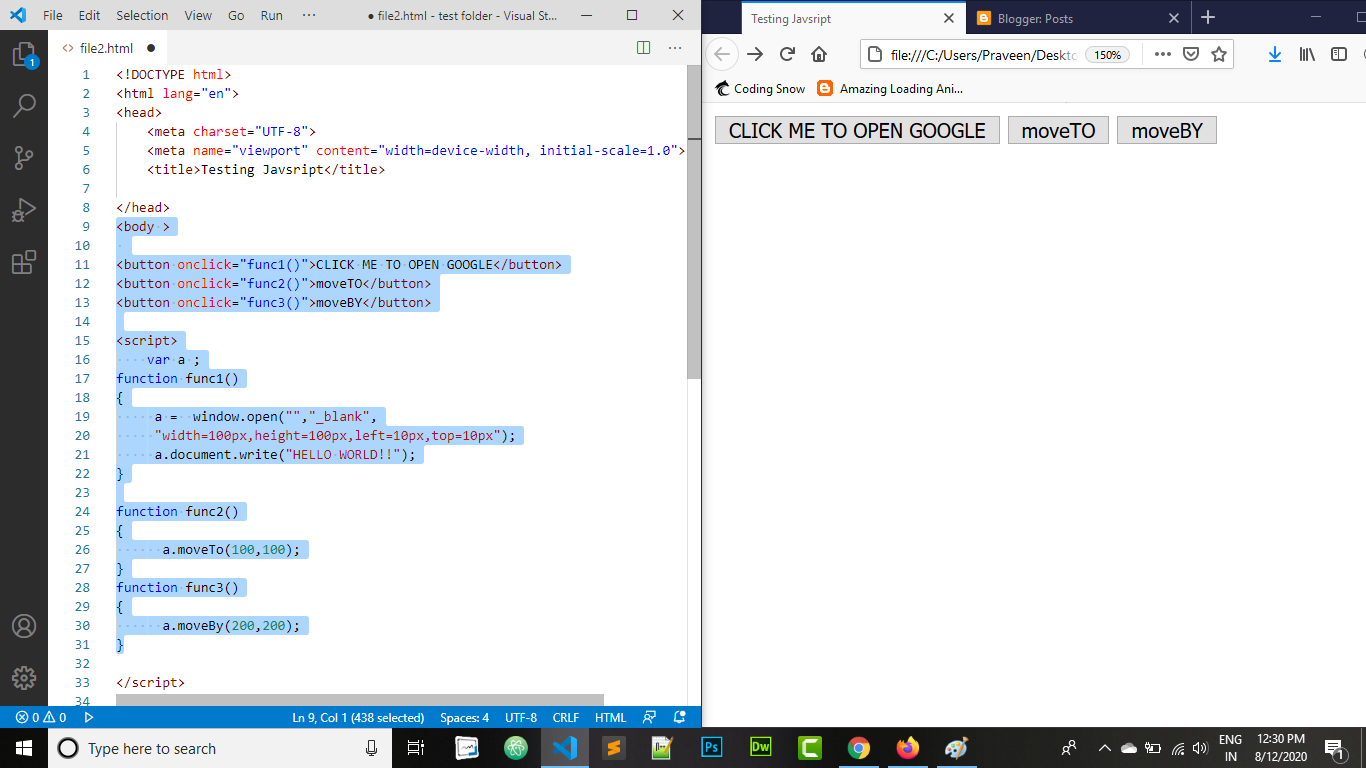Open Firefox page actions meatball menu
Image resolution: width=1366 pixels, height=768 pixels.
1161,55
